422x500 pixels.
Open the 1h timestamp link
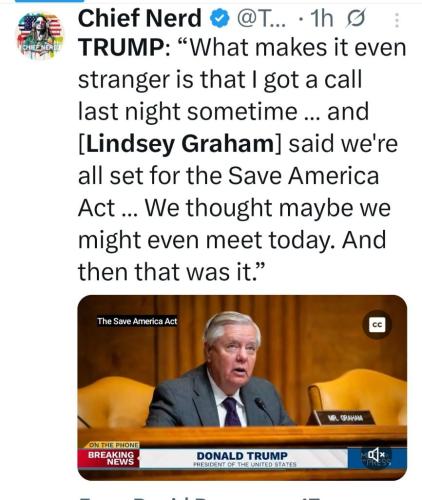[x=321, y=19]
